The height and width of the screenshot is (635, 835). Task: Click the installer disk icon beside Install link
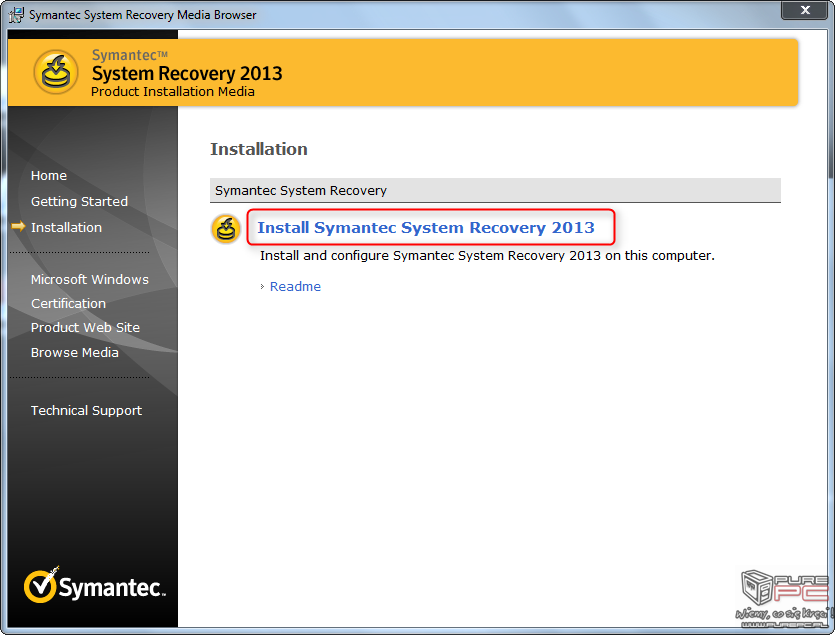[226, 229]
